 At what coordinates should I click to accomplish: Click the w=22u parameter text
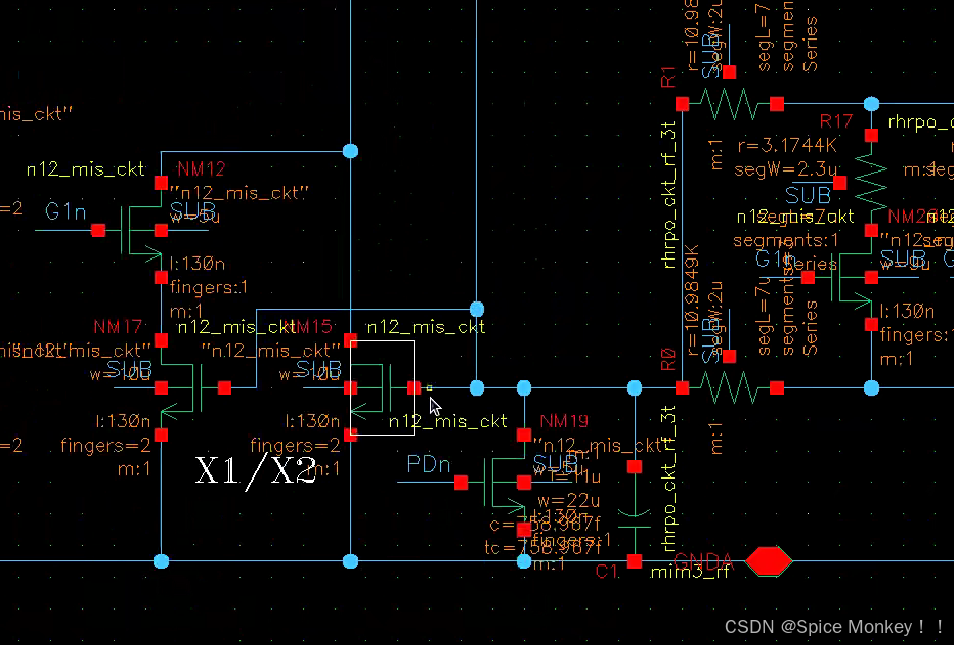(569, 500)
